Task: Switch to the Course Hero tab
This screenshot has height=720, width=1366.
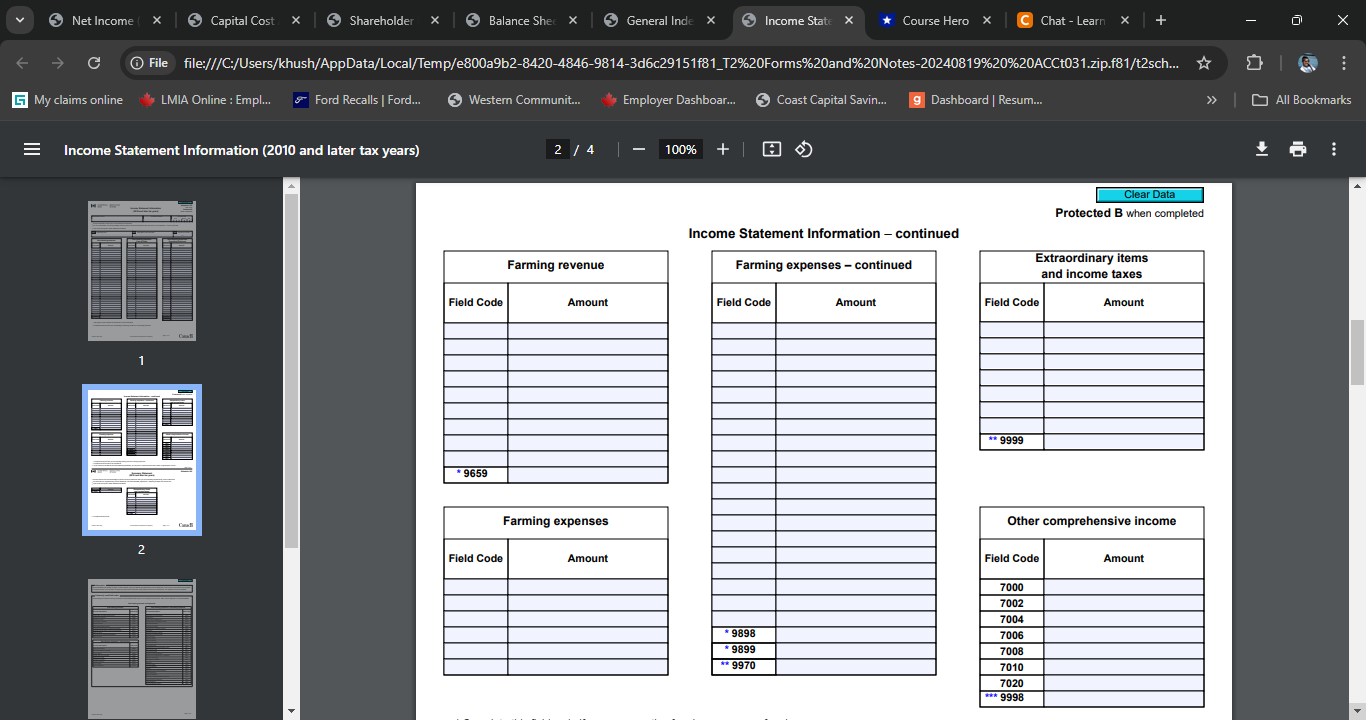Action: point(935,20)
